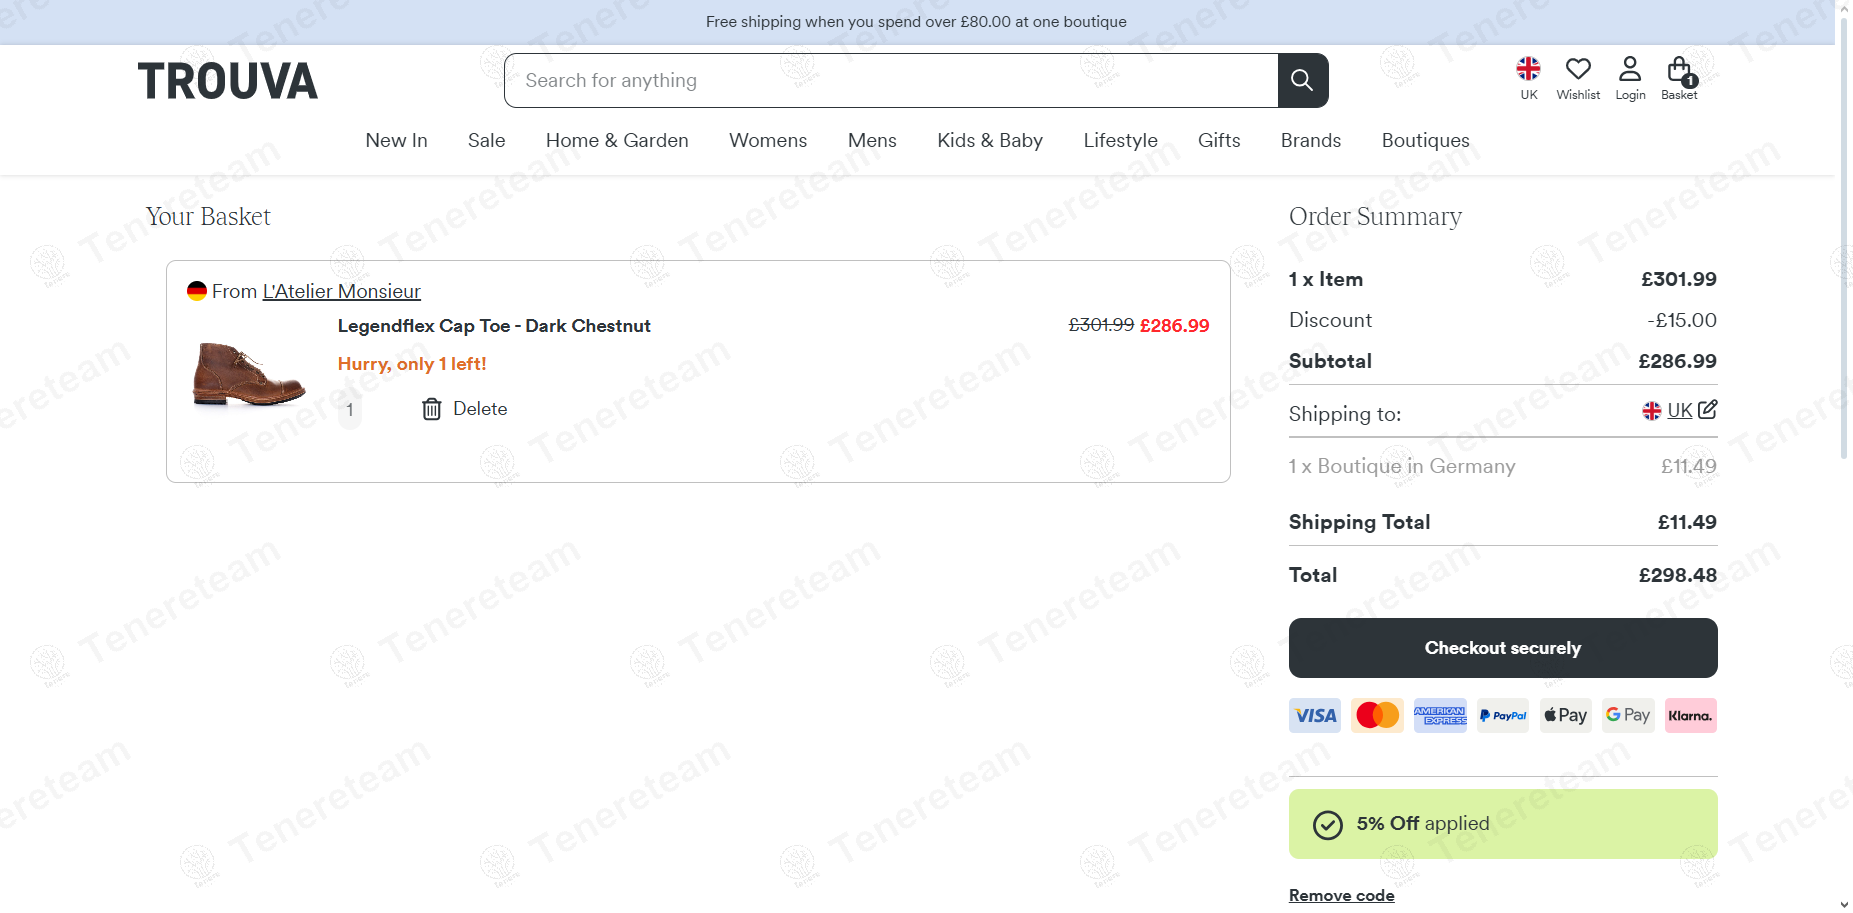Click the Remove code link

(1341, 895)
